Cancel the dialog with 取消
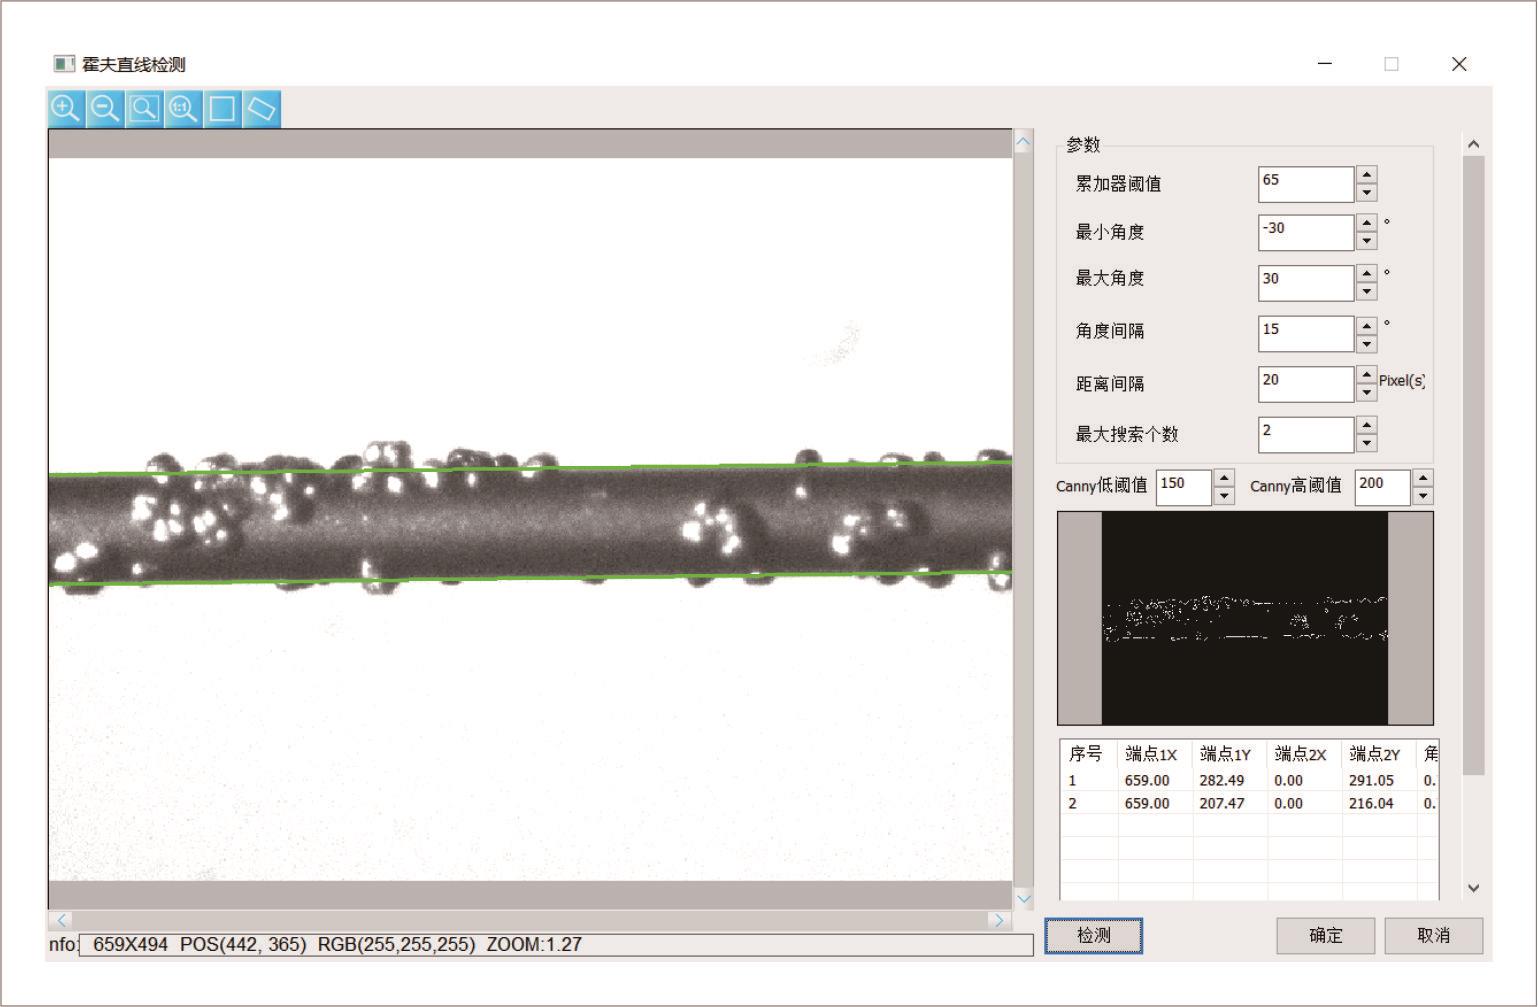Image resolution: width=1538 pixels, height=1007 pixels. [x=1433, y=935]
